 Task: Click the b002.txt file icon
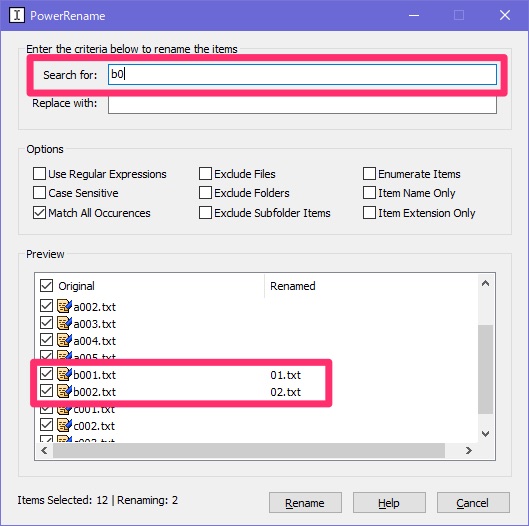pyautogui.click(x=64, y=391)
